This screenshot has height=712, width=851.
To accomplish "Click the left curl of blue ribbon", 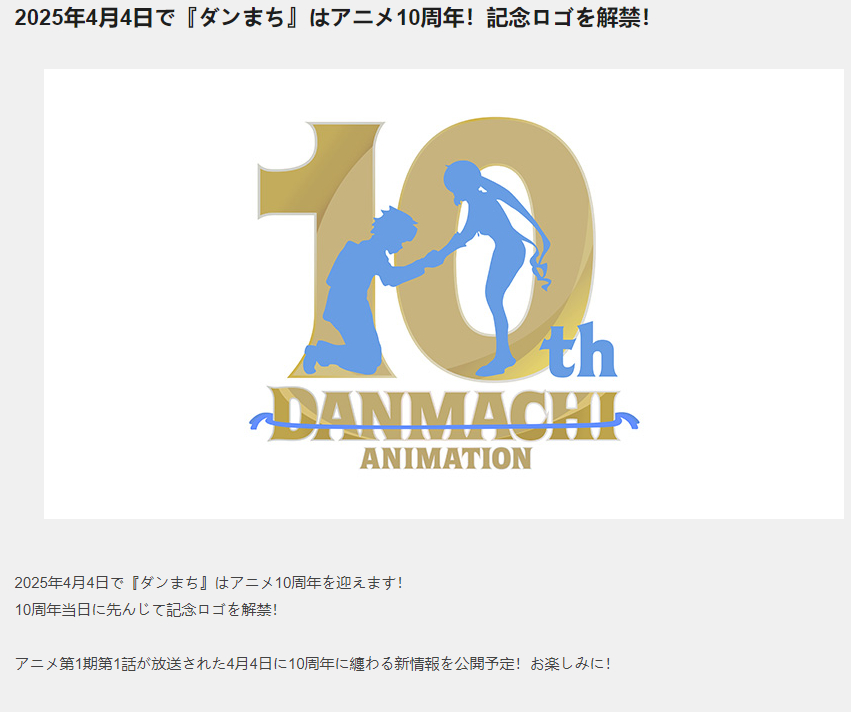I will click(260, 420).
